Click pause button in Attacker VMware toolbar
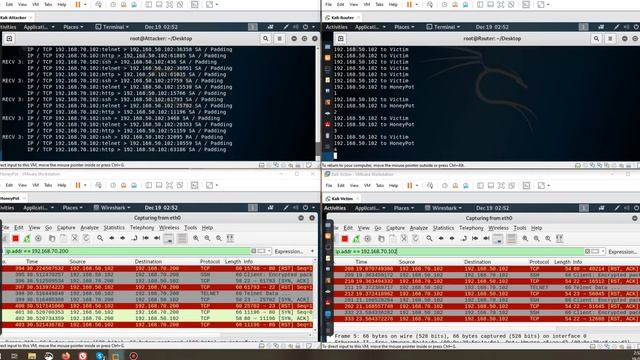This screenshot has height=360, width=640. (x=78, y=4)
